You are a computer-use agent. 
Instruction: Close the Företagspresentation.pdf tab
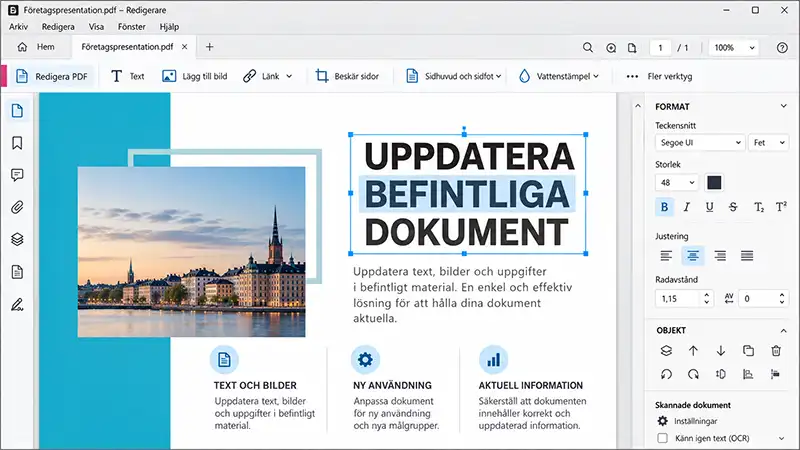(185, 47)
